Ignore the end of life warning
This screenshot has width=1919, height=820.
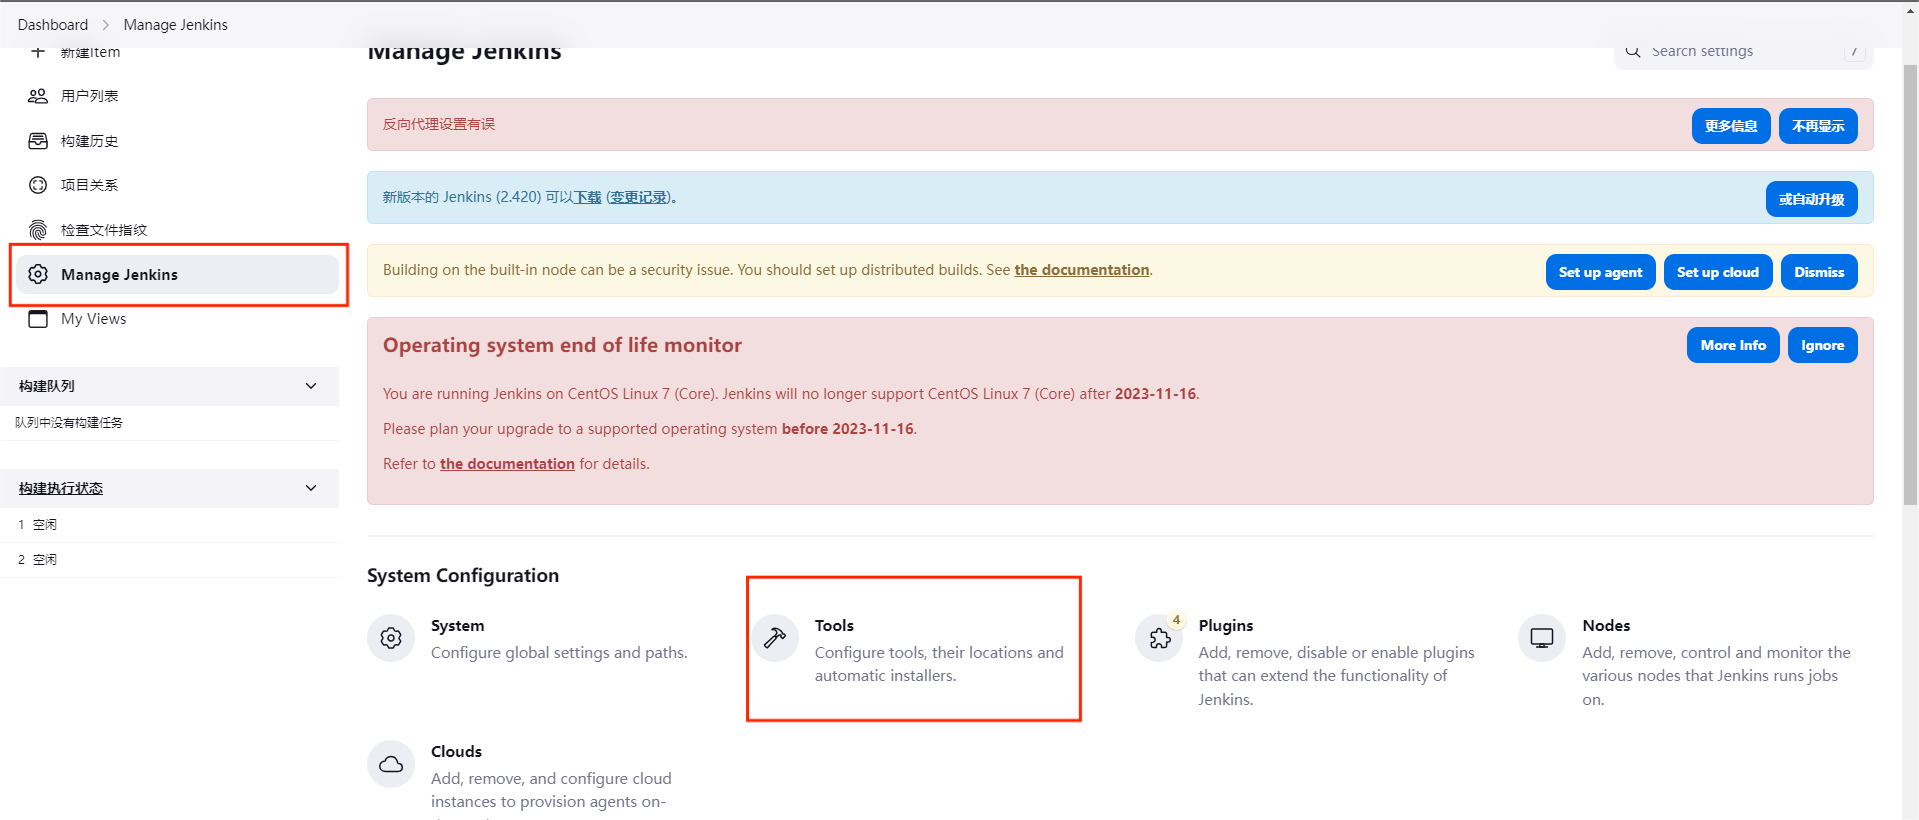[x=1822, y=345]
